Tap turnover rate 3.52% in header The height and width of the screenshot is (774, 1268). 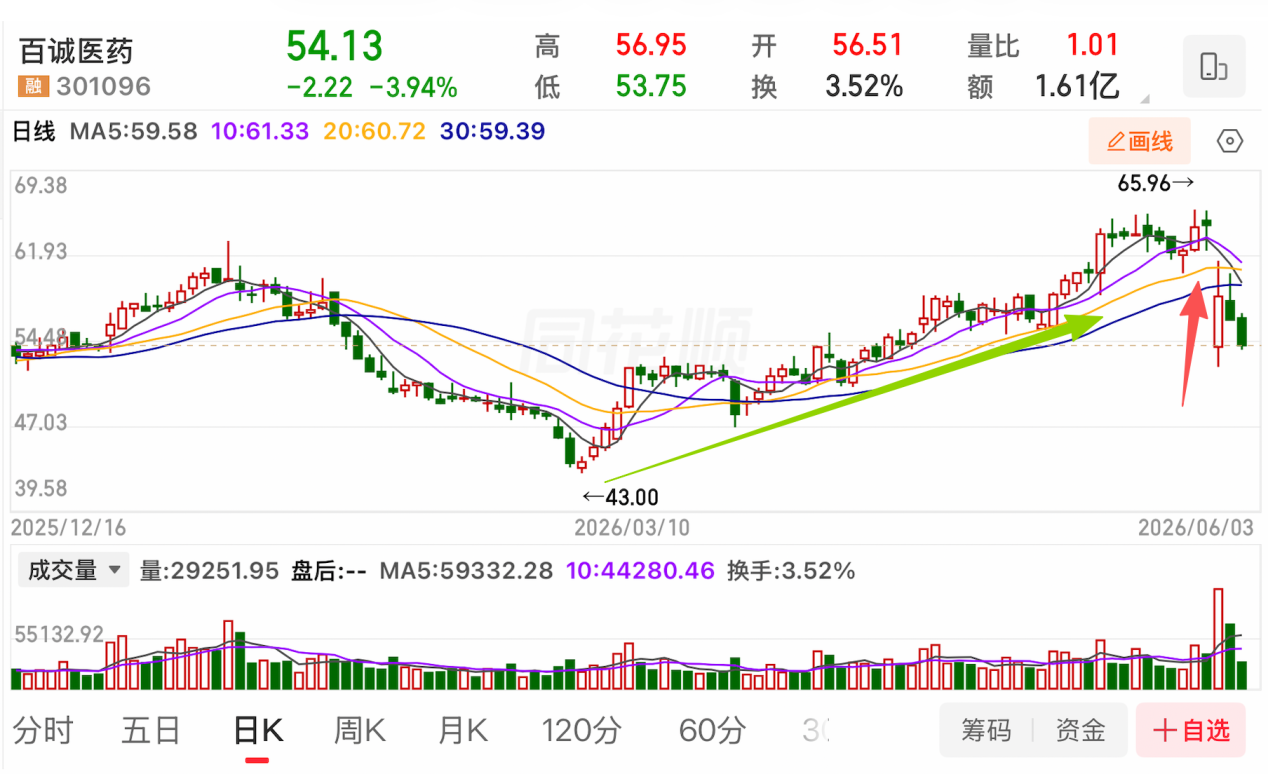point(864,86)
